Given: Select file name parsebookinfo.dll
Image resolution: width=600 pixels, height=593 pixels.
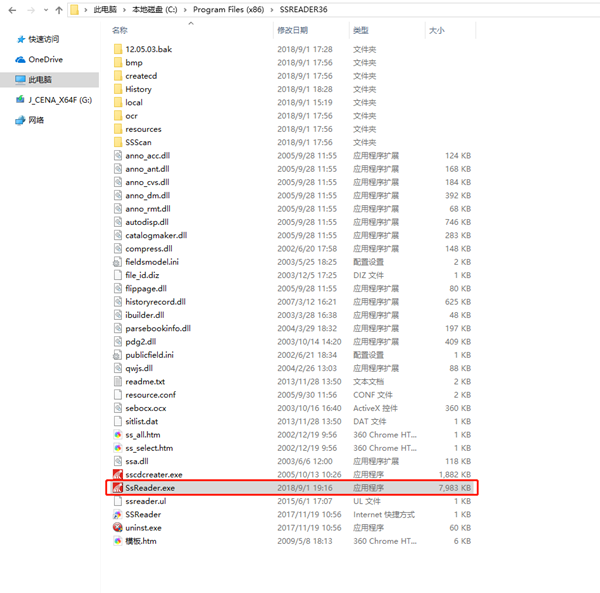Looking at the screenshot, I should tap(158, 328).
